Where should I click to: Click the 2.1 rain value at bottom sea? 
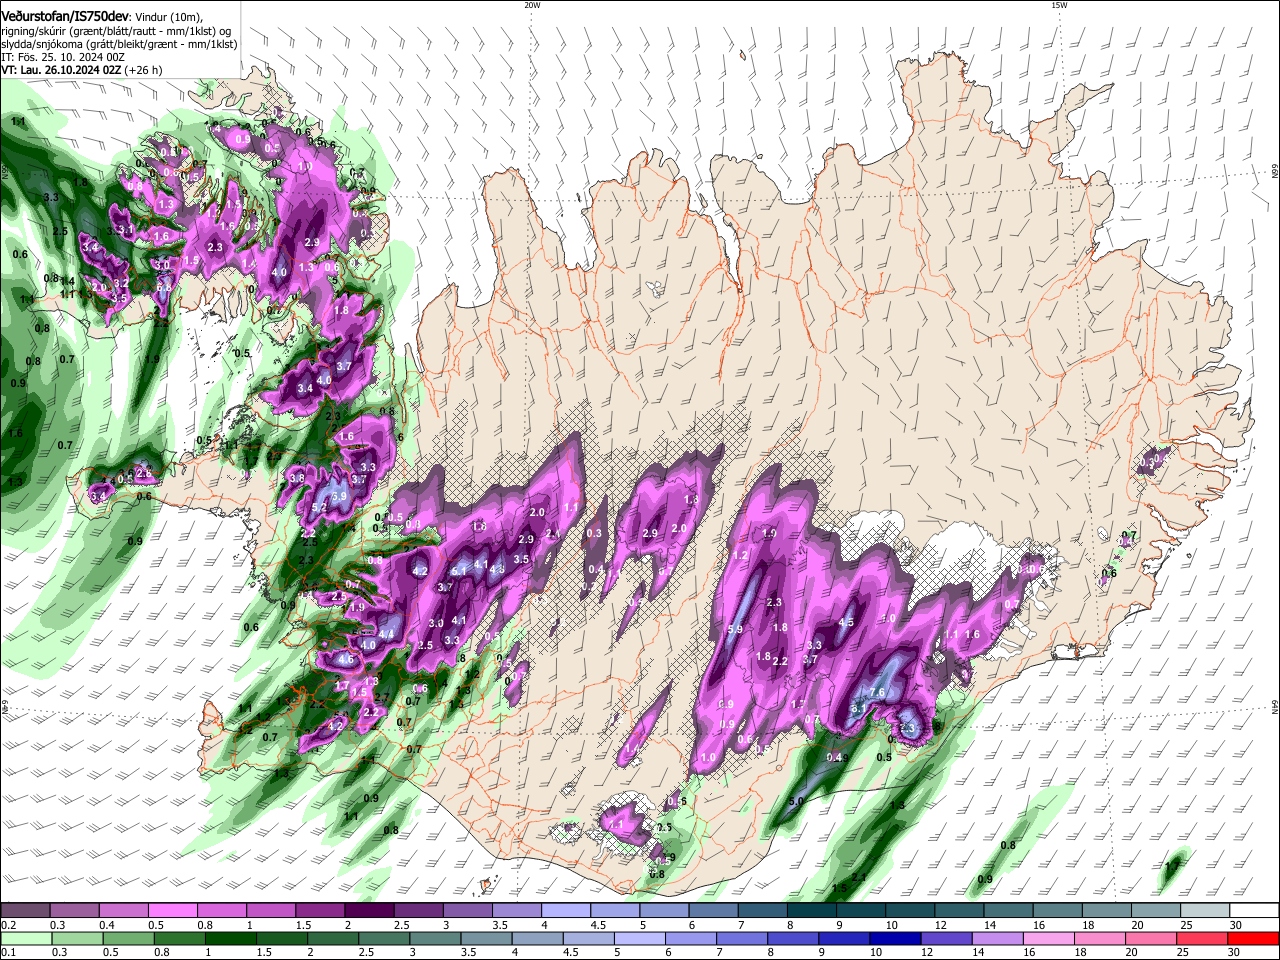[x=858, y=877]
